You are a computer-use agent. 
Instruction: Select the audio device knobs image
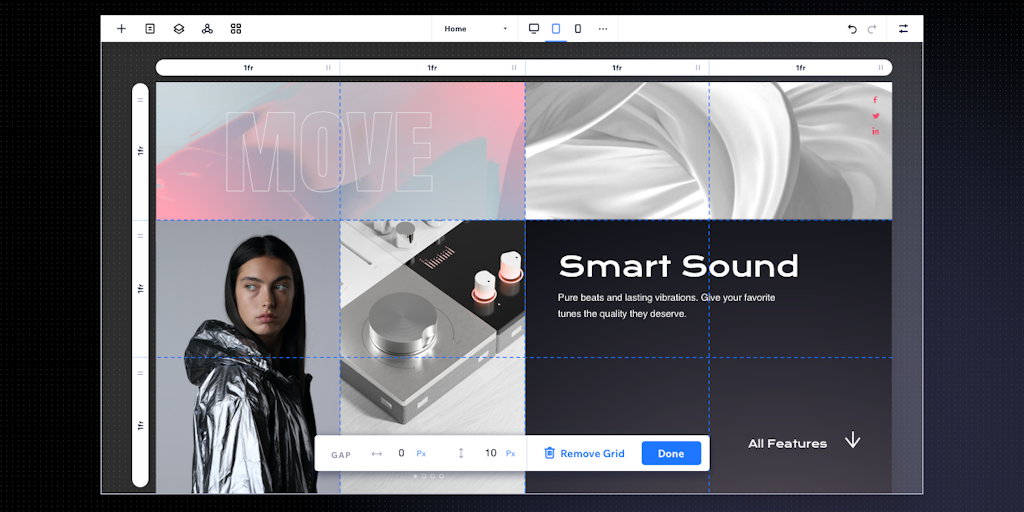(432, 357)
